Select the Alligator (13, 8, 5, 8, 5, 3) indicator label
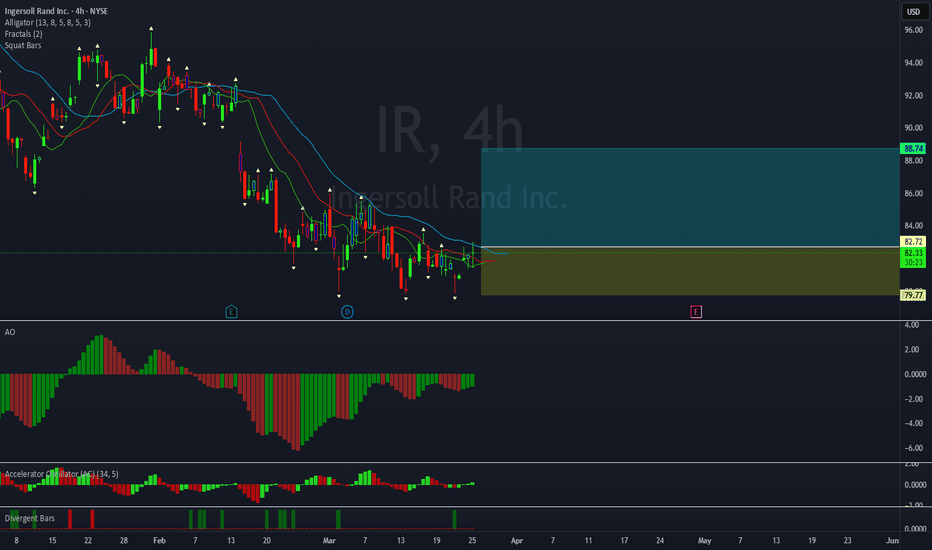The width and height of the screenshot is (932, 550). 48,23
